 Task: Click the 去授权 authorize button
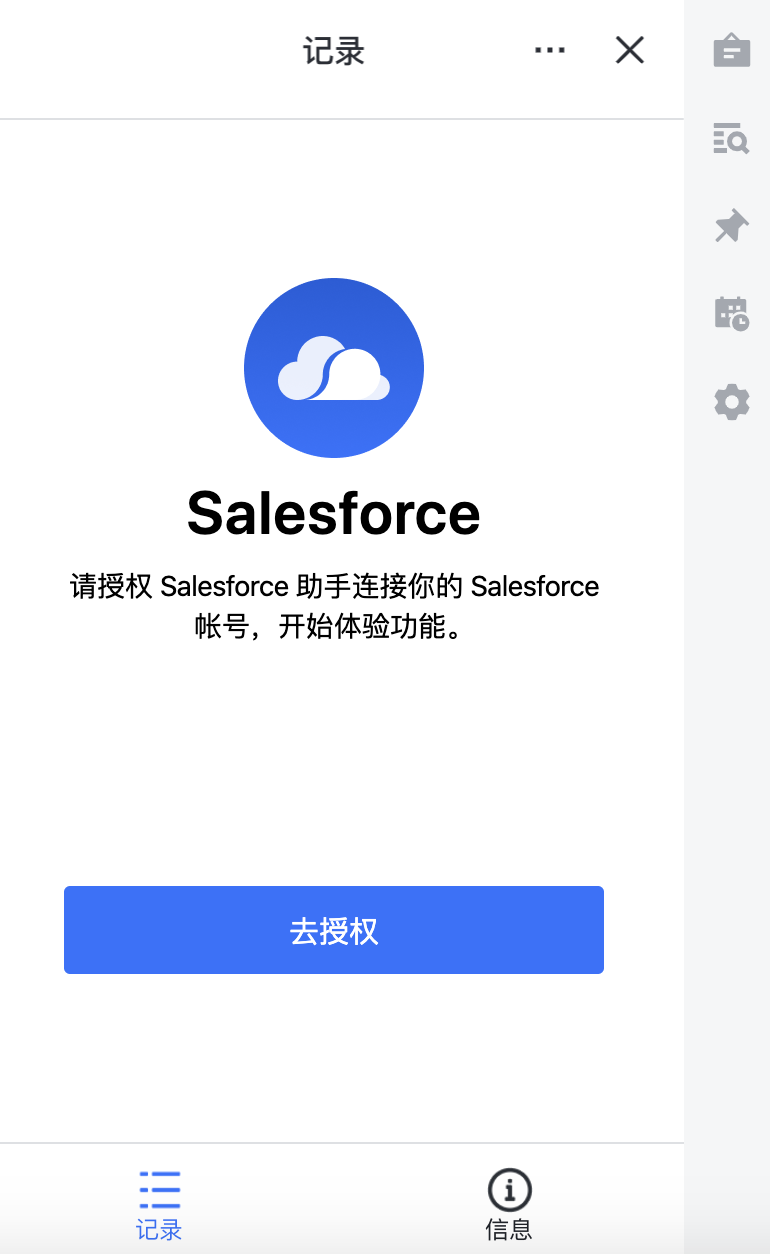pyautogui.click(x=334, y=930)
